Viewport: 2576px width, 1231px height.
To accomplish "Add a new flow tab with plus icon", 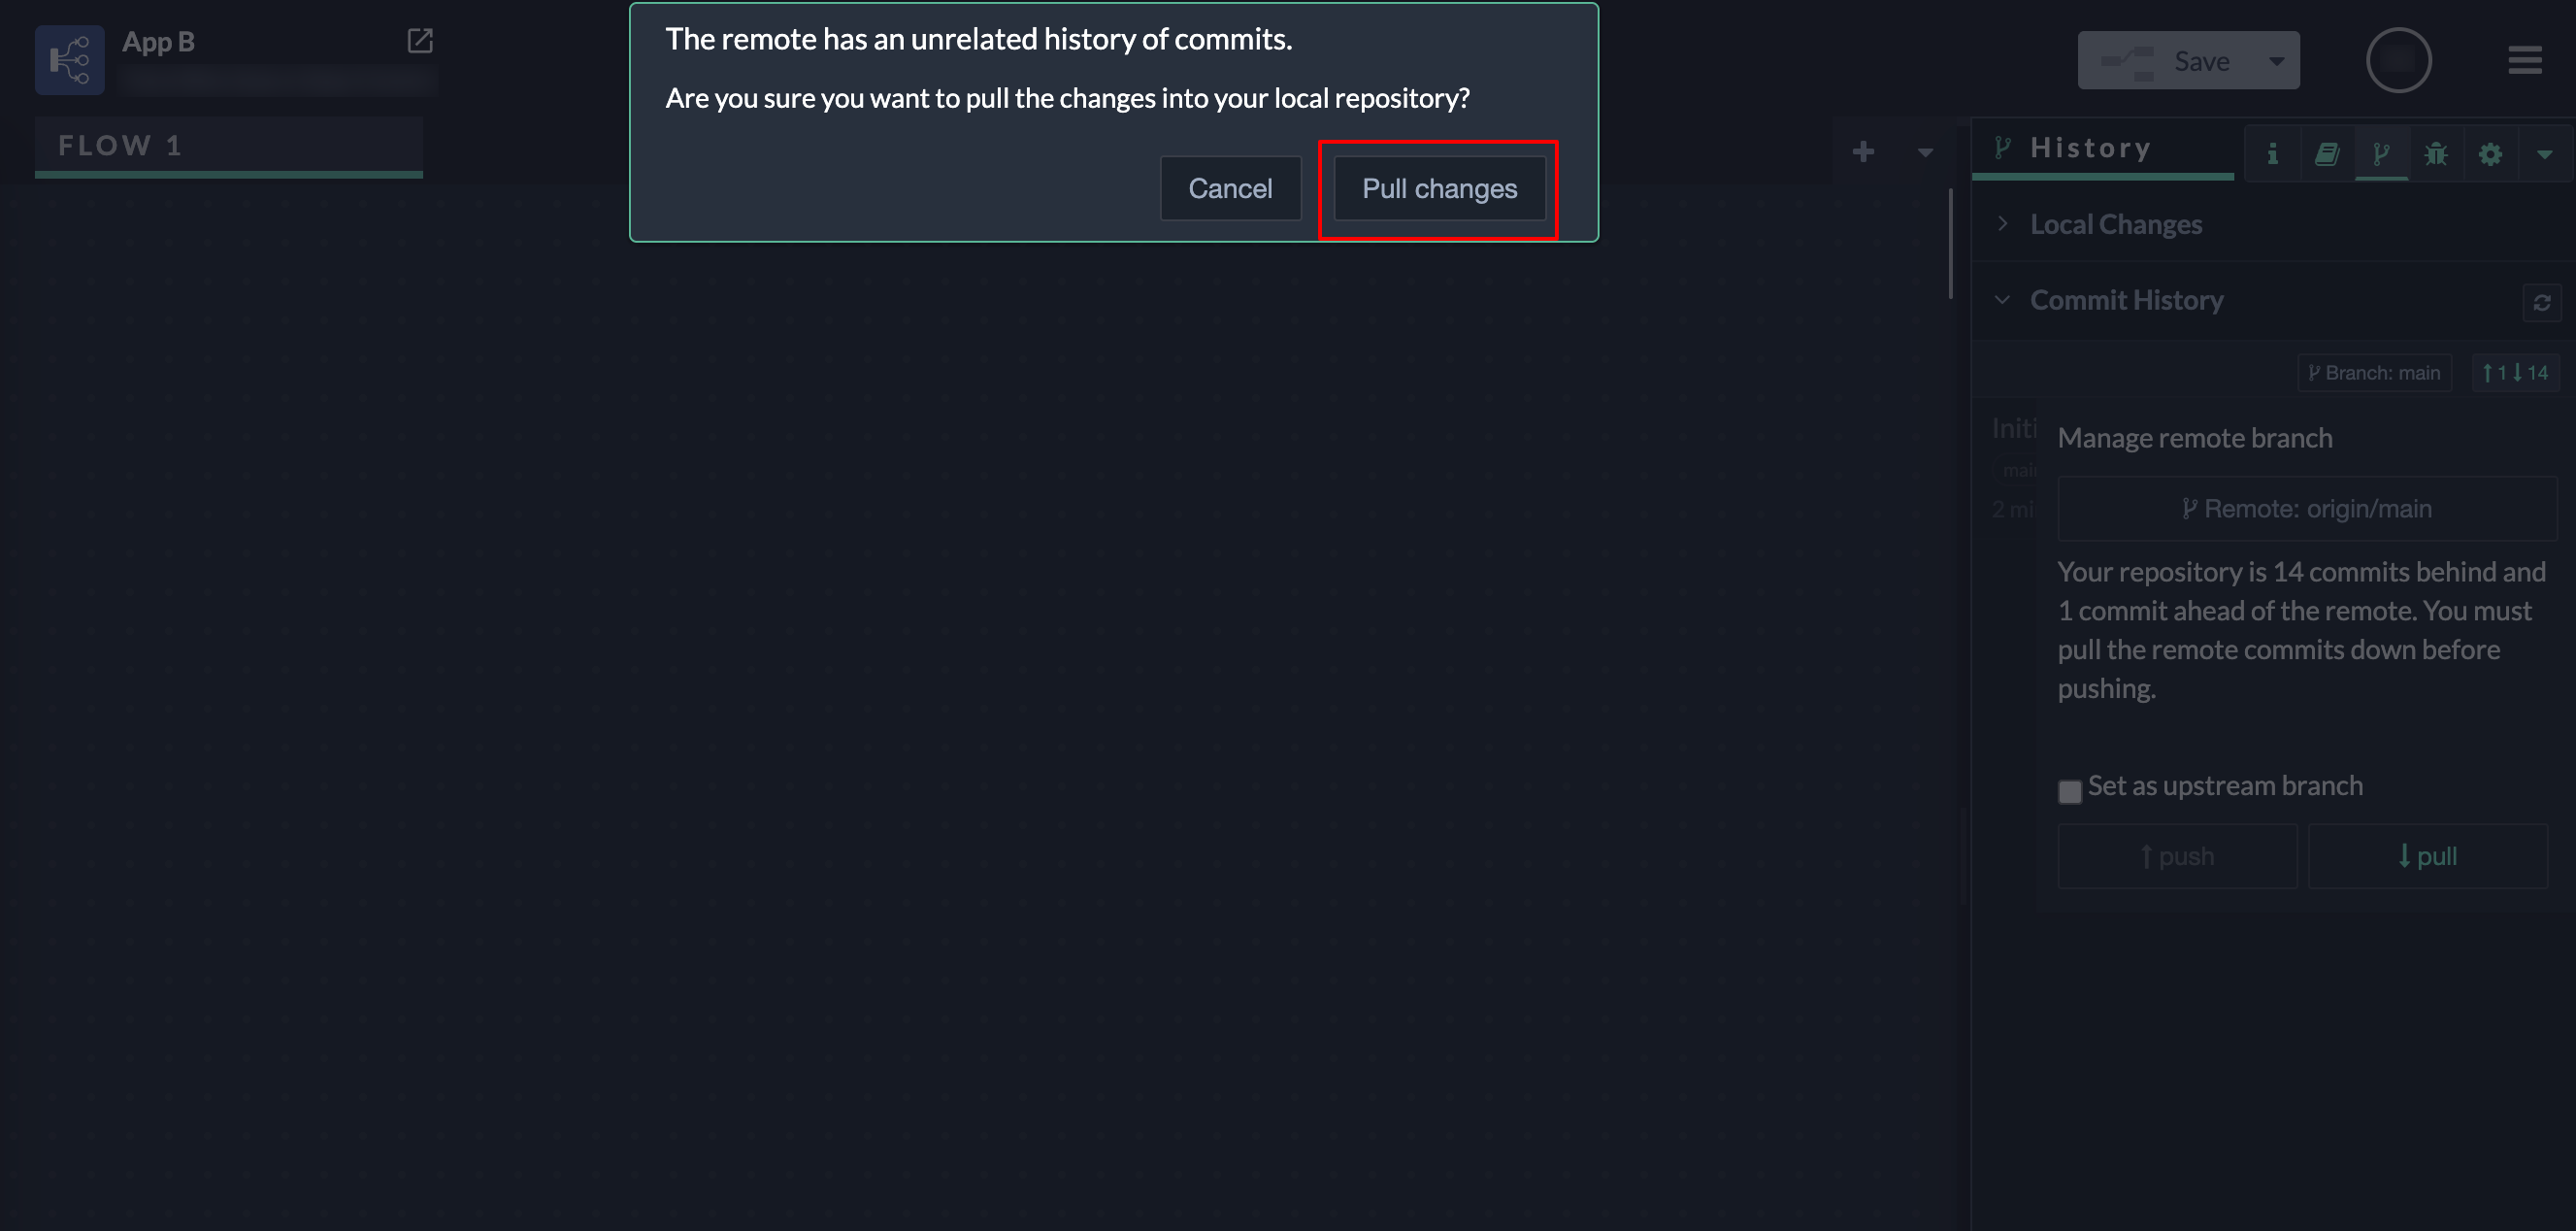I will 1862,152.
